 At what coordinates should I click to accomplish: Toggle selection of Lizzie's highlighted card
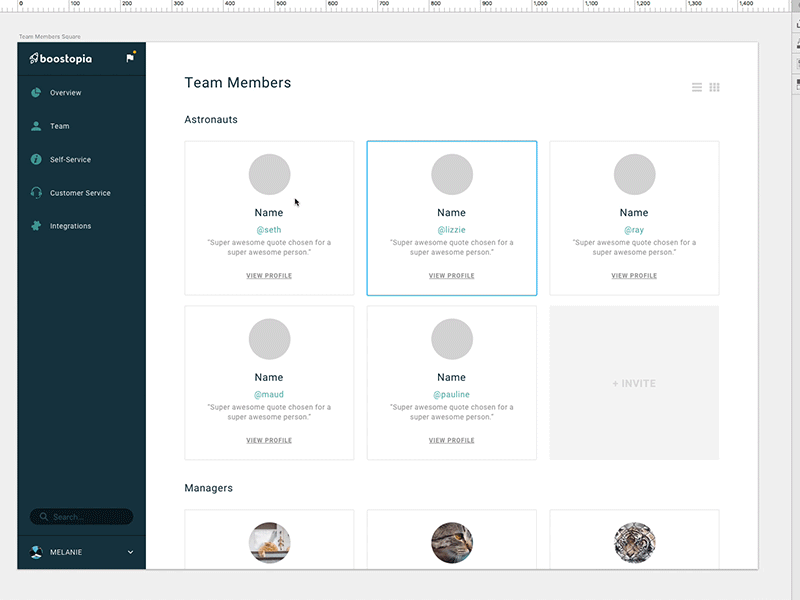point(451,218)
